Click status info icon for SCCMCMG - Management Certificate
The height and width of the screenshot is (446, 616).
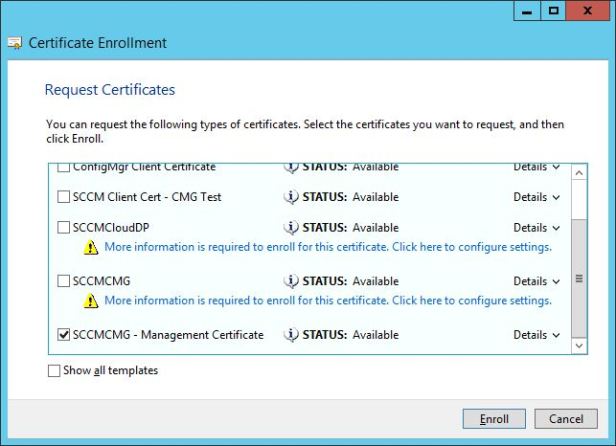[291, 335]
